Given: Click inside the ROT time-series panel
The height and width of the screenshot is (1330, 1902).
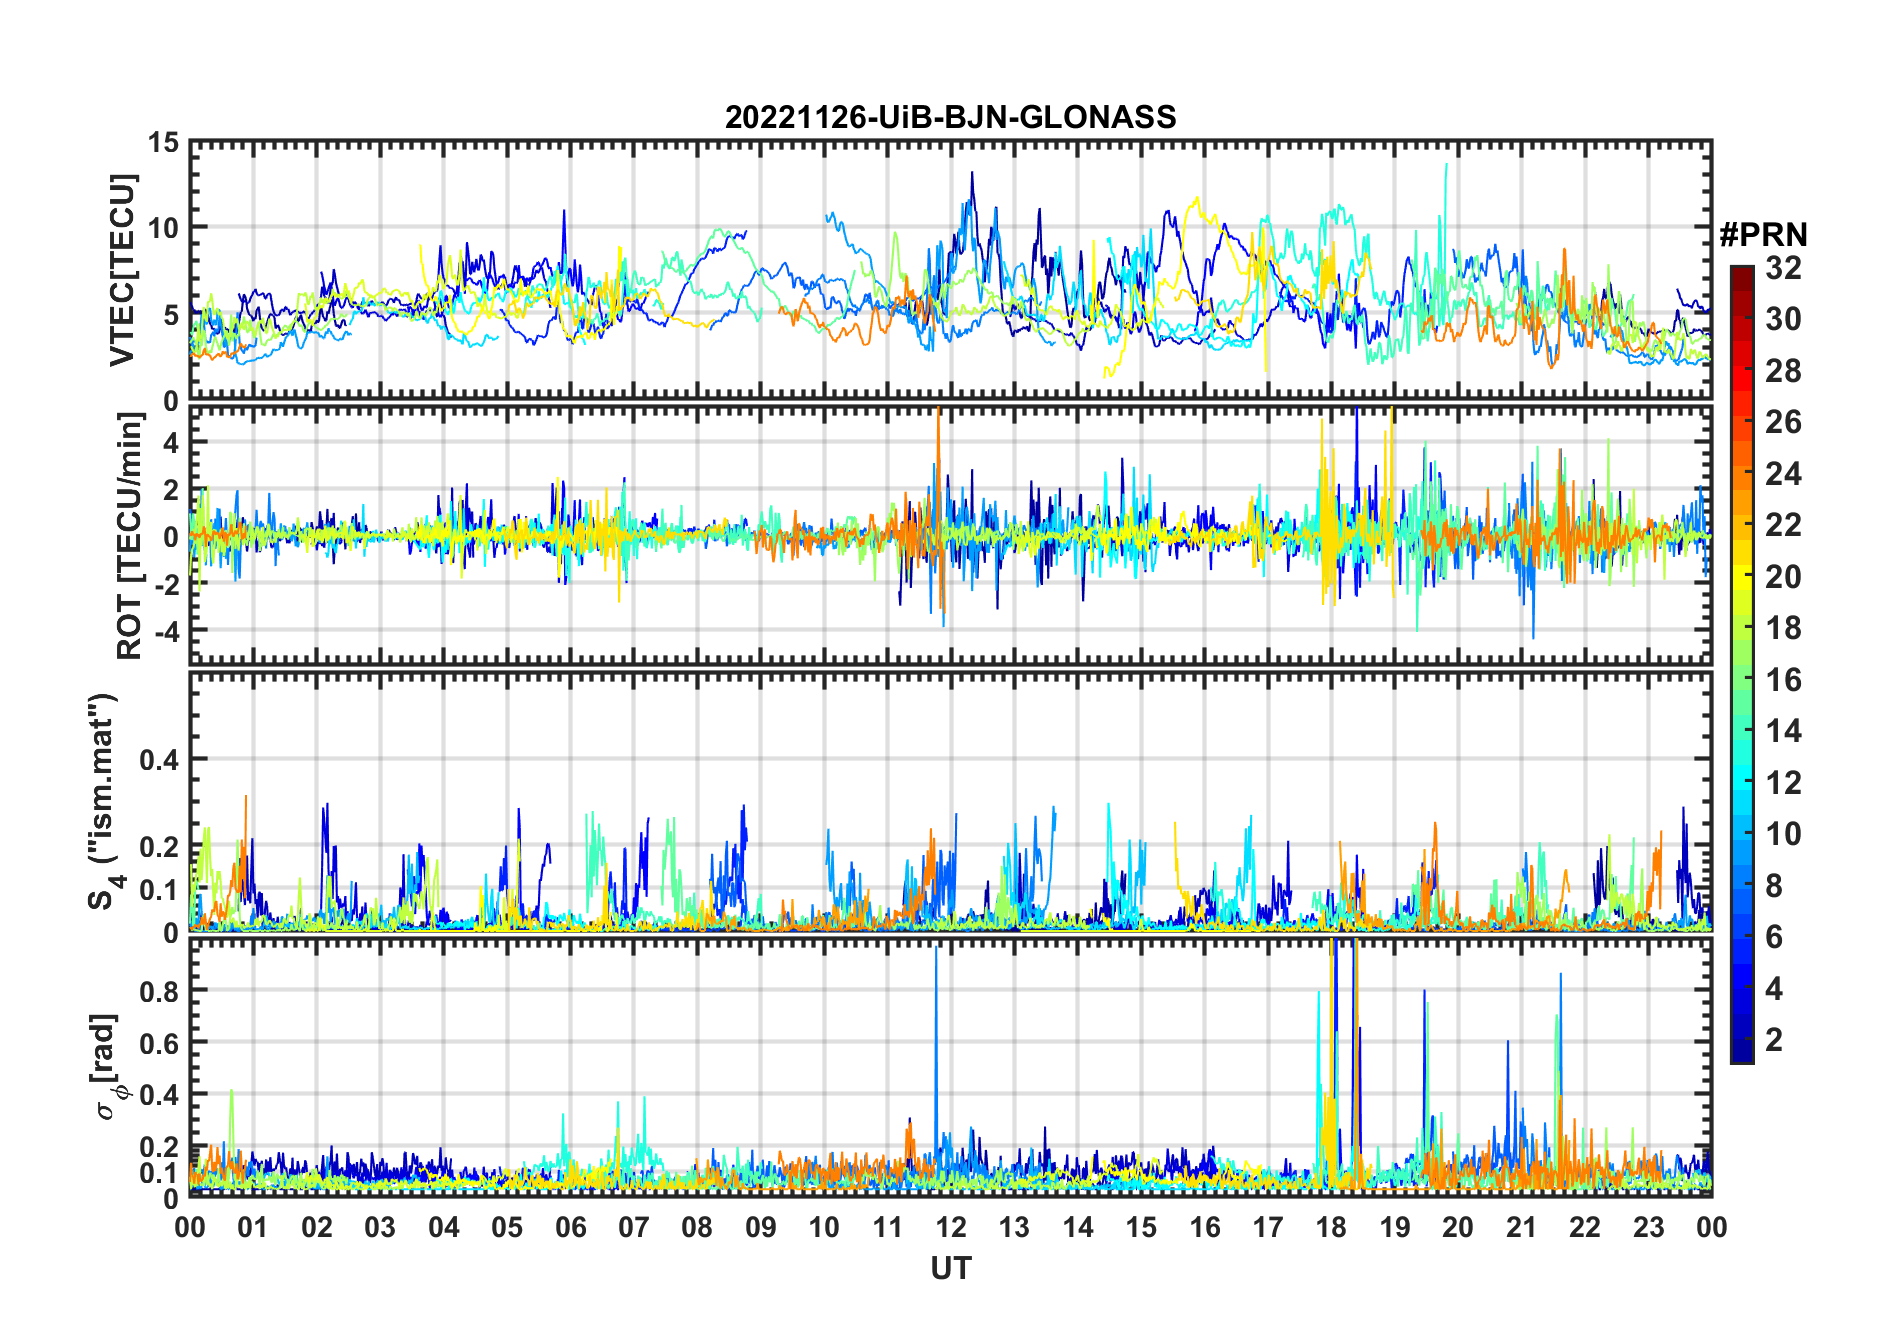Looking at the screenshot, I should point(950,534).
